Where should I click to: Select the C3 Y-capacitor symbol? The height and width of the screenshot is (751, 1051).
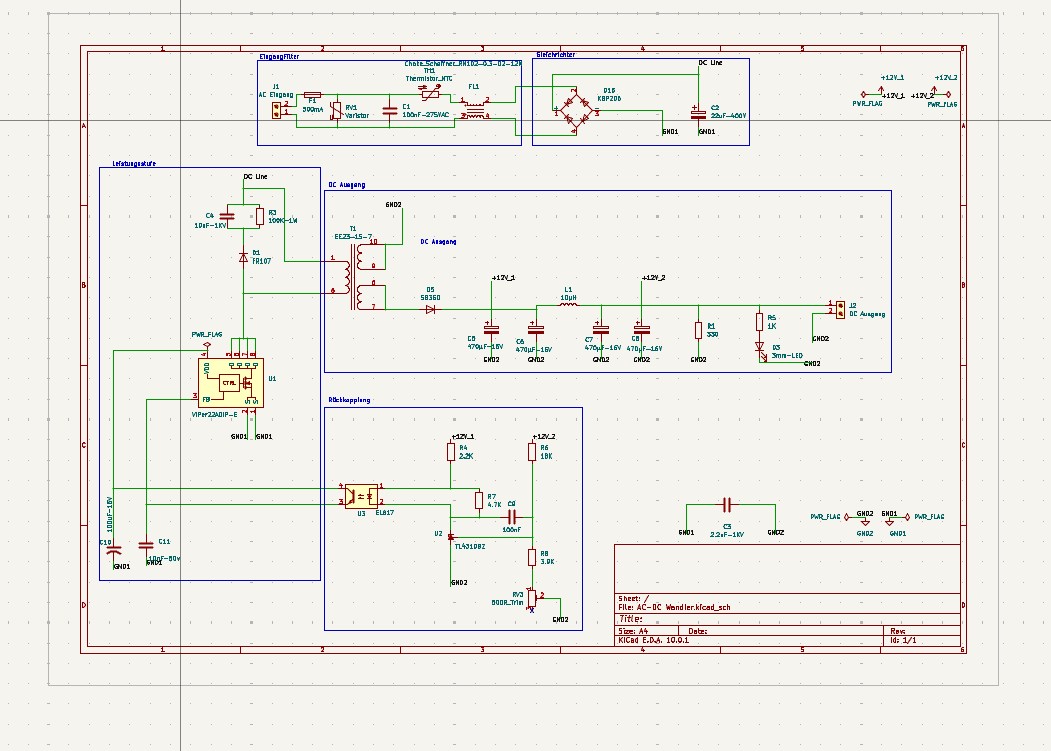(x=727, y=504)
